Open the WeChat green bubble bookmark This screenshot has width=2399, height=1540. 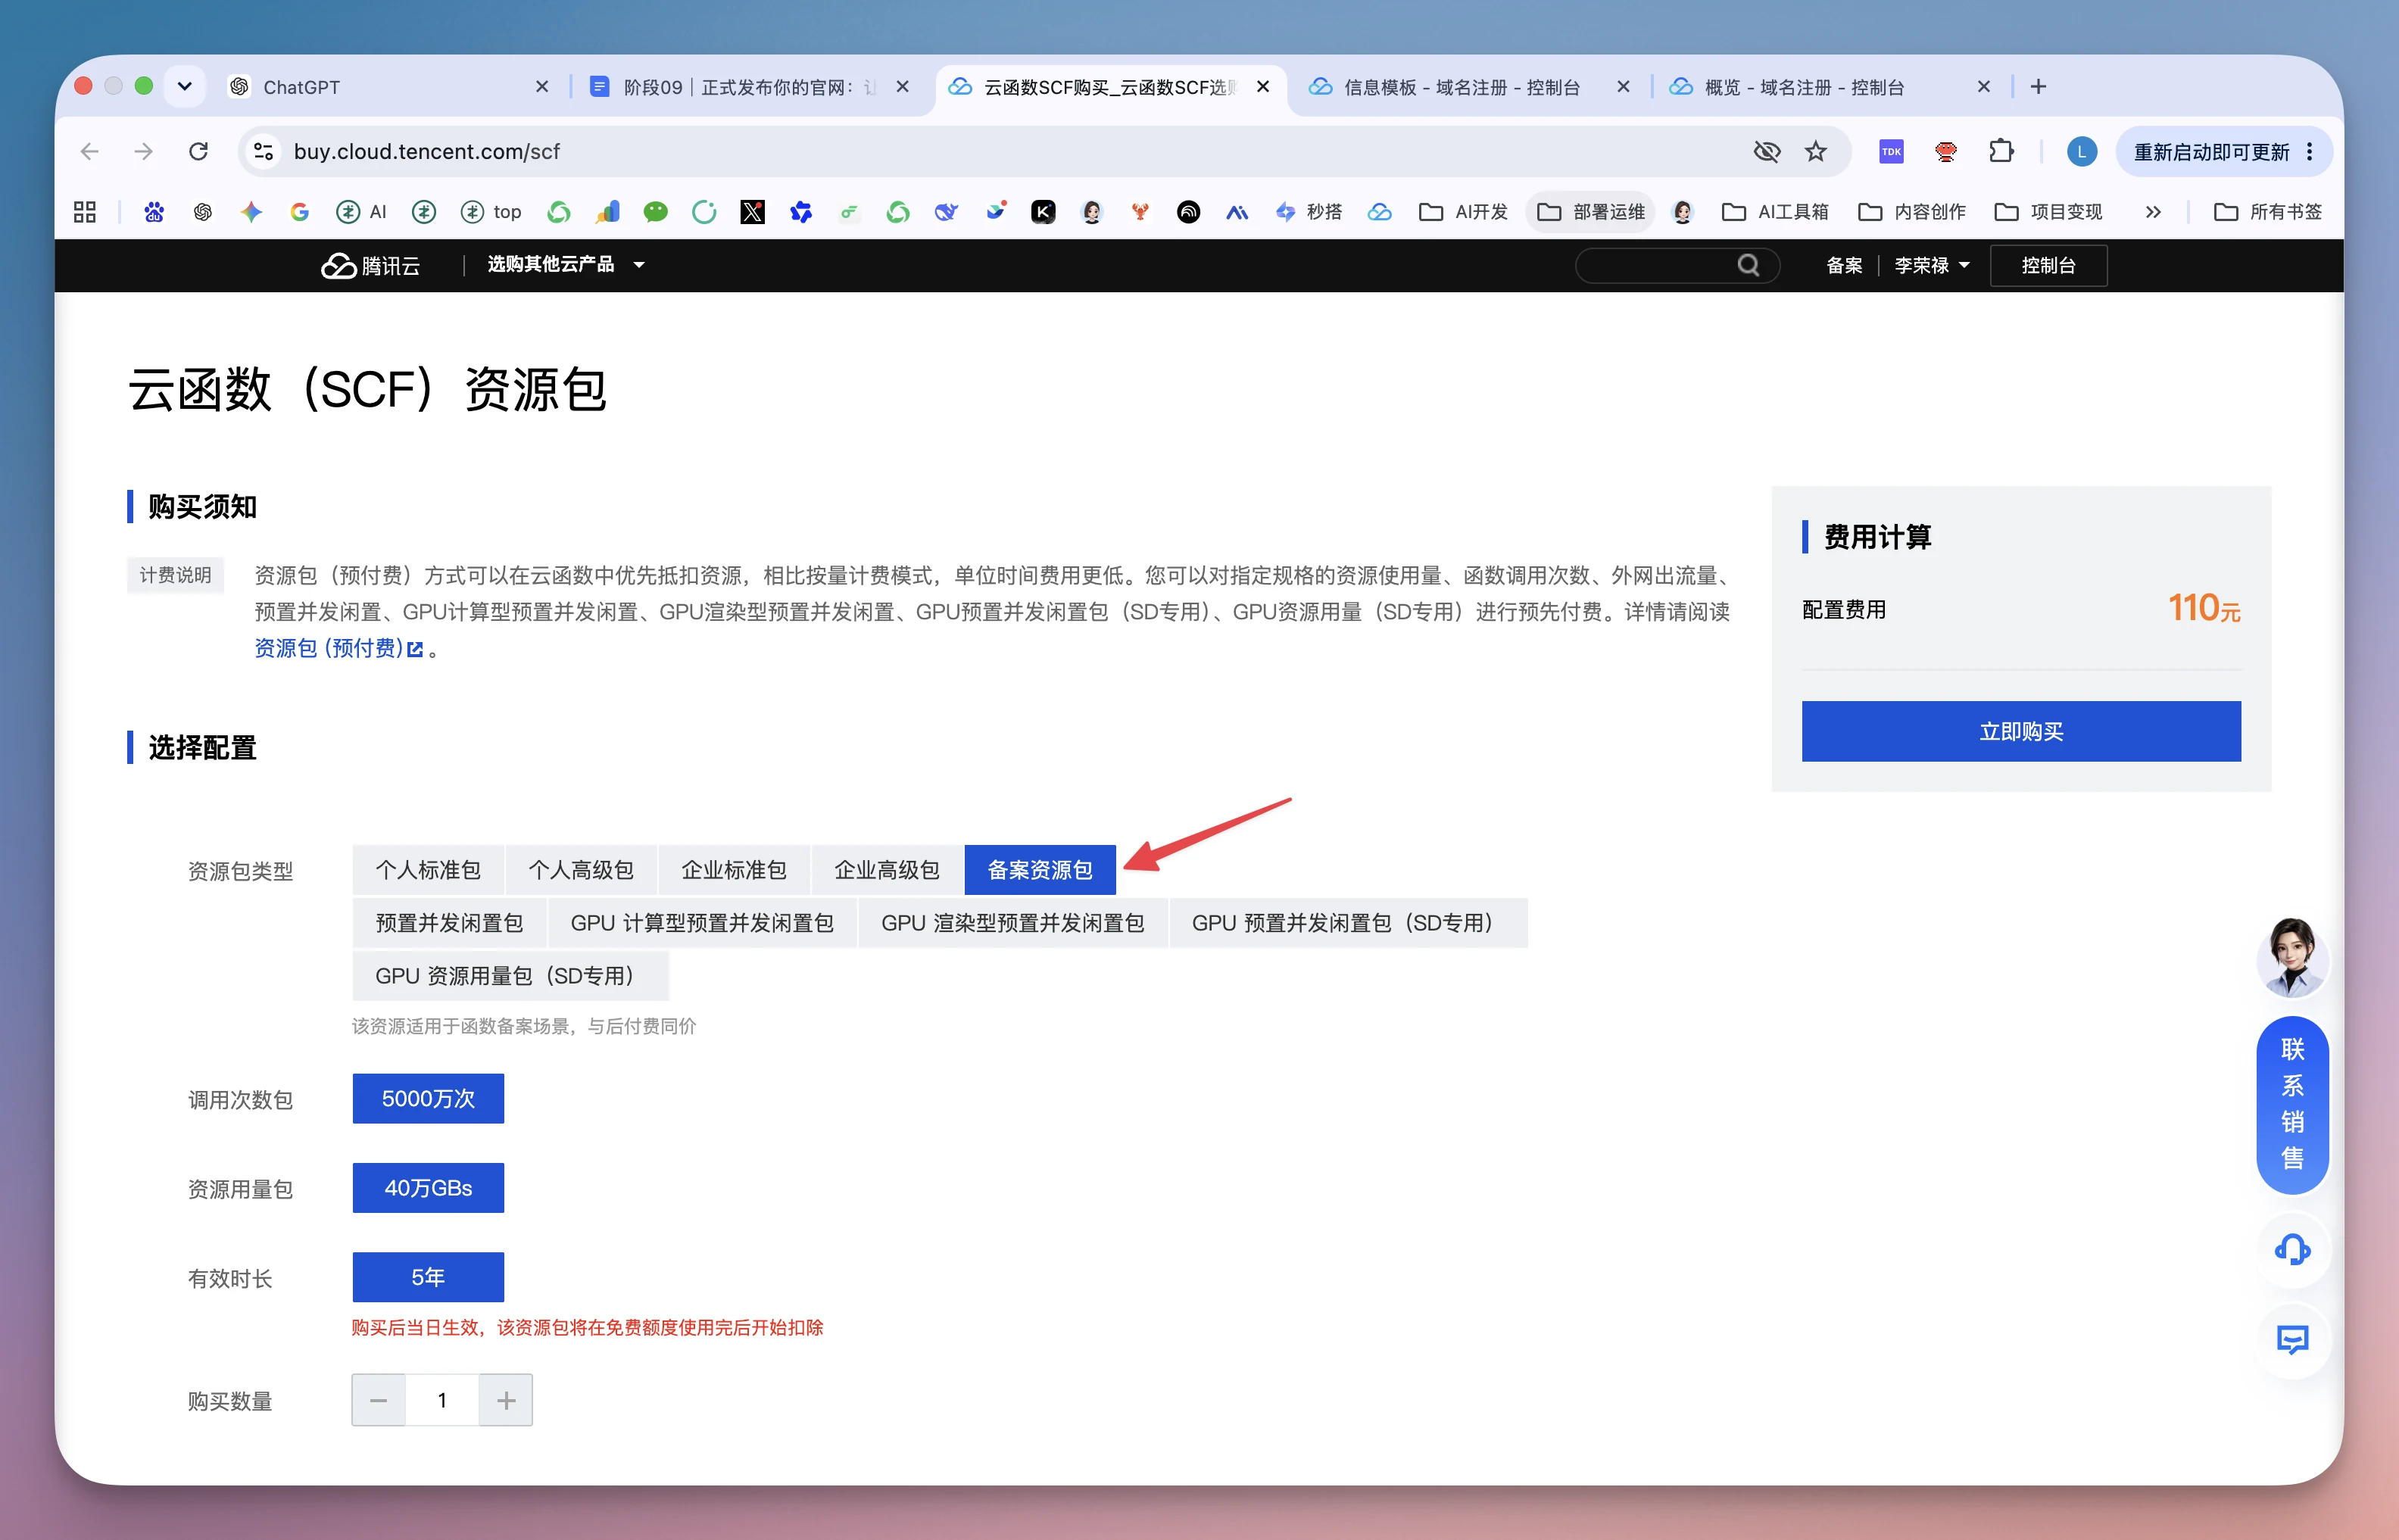point(655,212)
